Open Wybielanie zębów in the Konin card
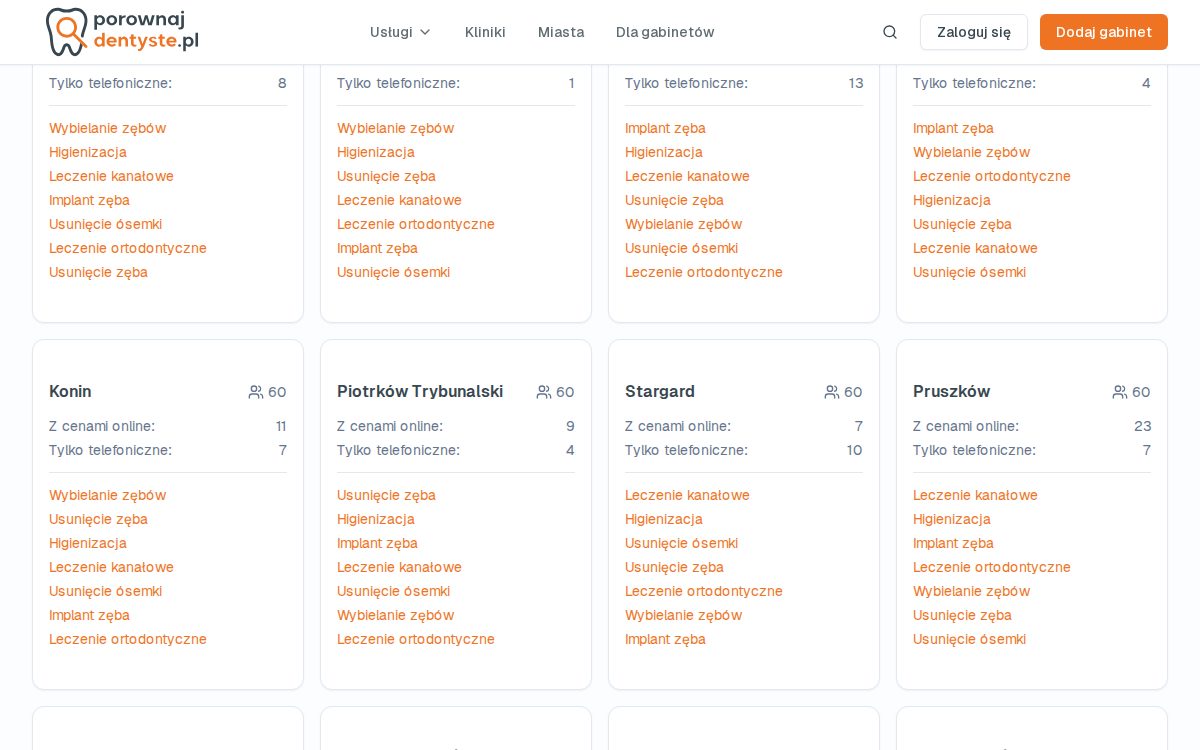This screenshot has width=1200, height=750. click(x=107, y=495)
